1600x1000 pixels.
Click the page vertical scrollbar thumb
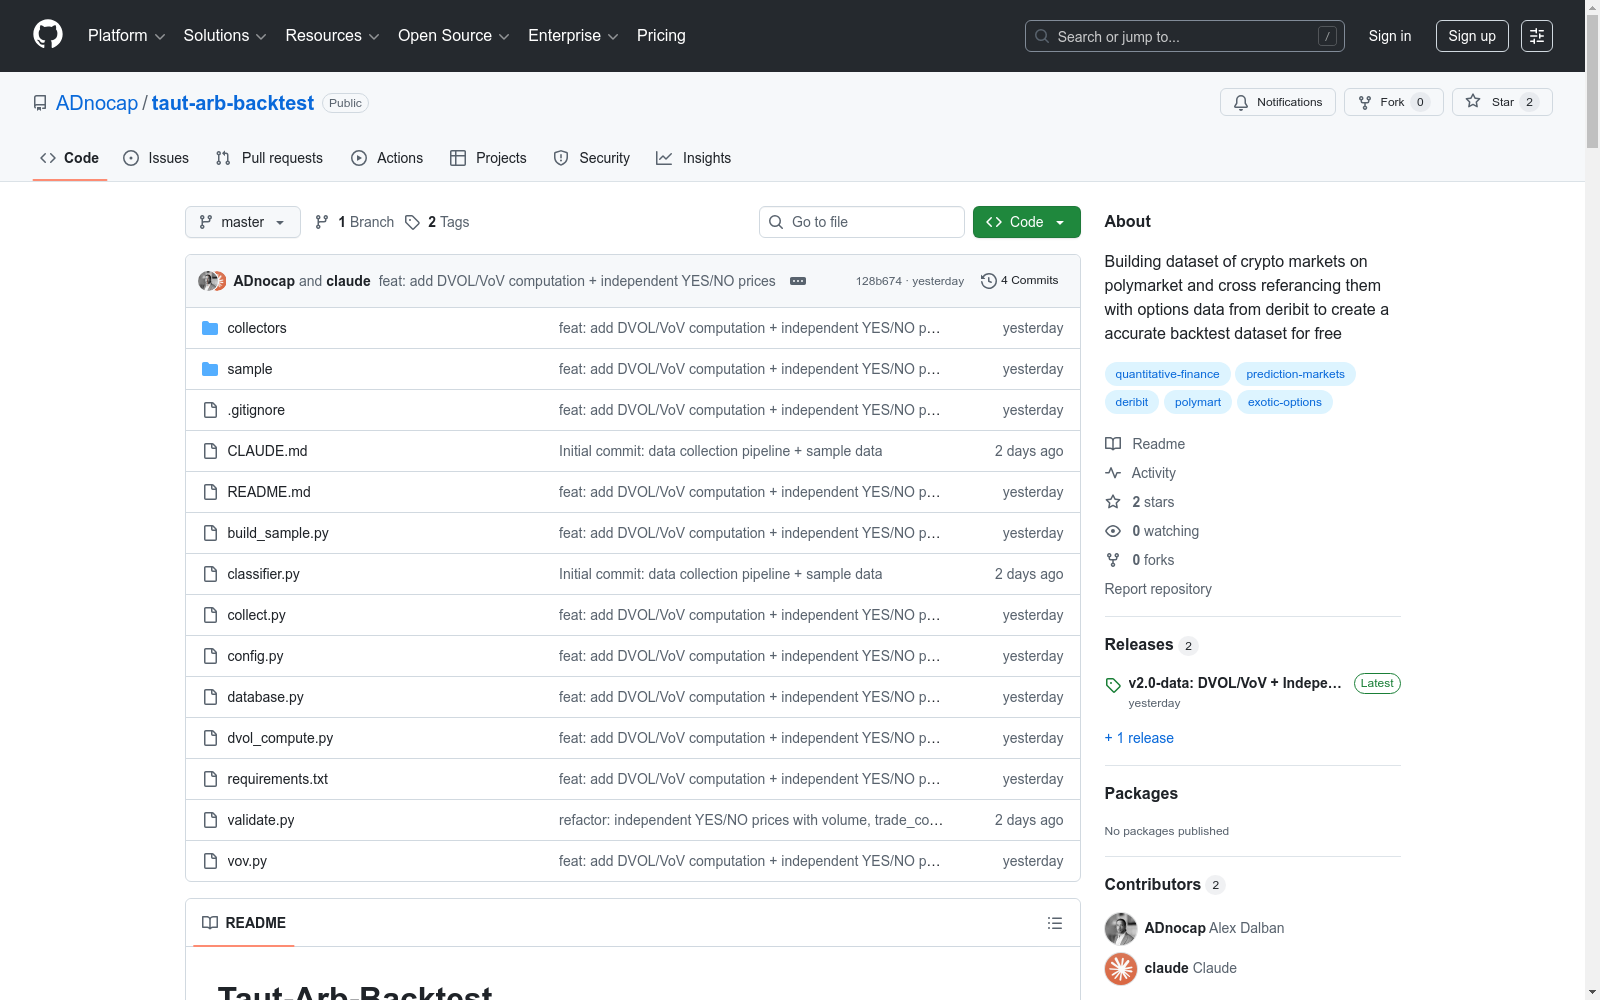pos(1592,82)
